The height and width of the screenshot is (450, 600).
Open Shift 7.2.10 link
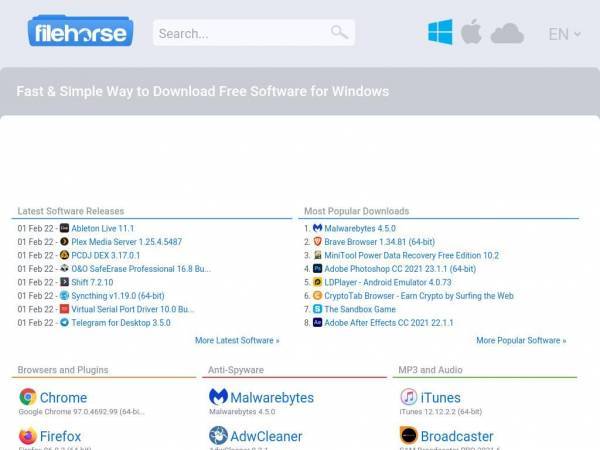coord(92,282)
